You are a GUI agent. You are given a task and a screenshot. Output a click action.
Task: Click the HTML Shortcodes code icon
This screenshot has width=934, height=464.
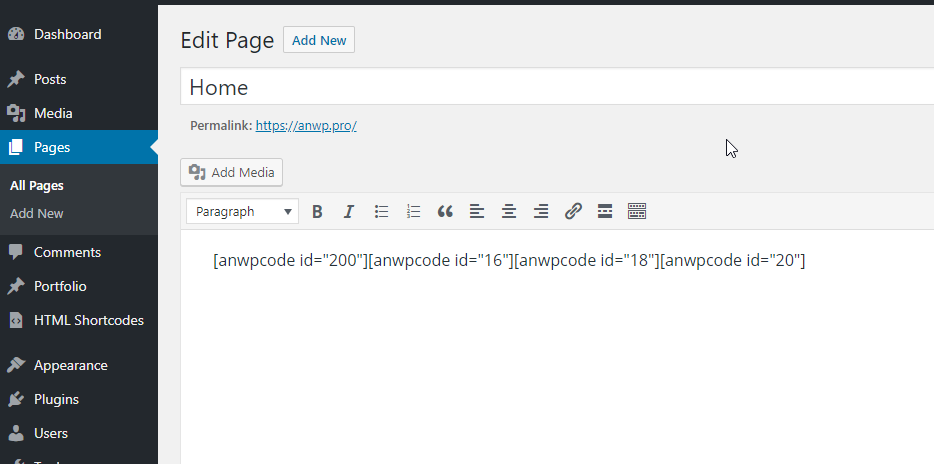tap(16, 320)
